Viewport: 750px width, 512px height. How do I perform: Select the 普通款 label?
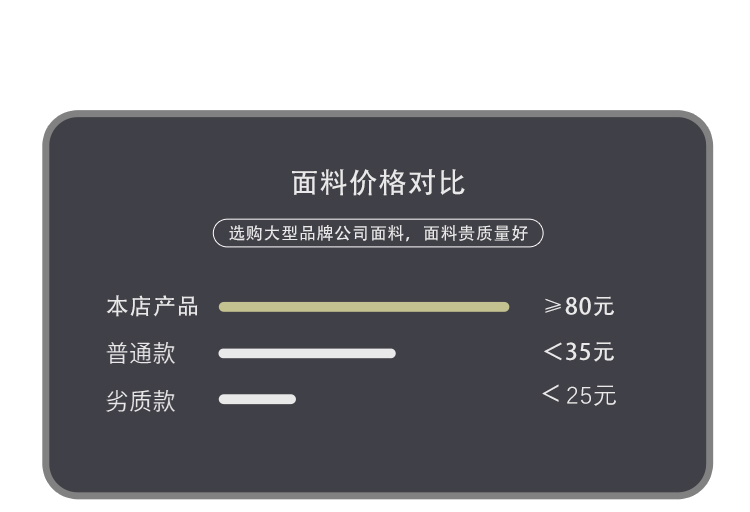point(141,354)
